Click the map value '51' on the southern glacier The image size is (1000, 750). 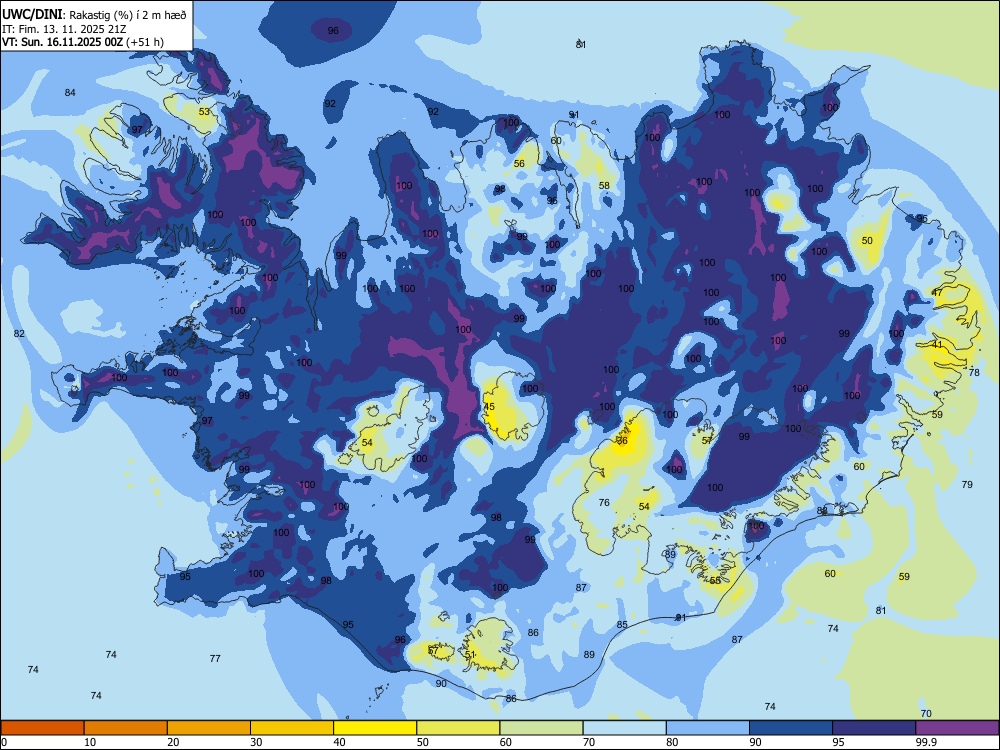471,654
